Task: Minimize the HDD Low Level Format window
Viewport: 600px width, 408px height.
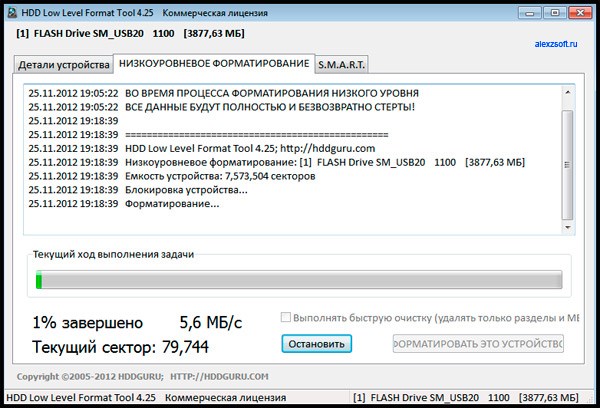Action: (530, 13)
